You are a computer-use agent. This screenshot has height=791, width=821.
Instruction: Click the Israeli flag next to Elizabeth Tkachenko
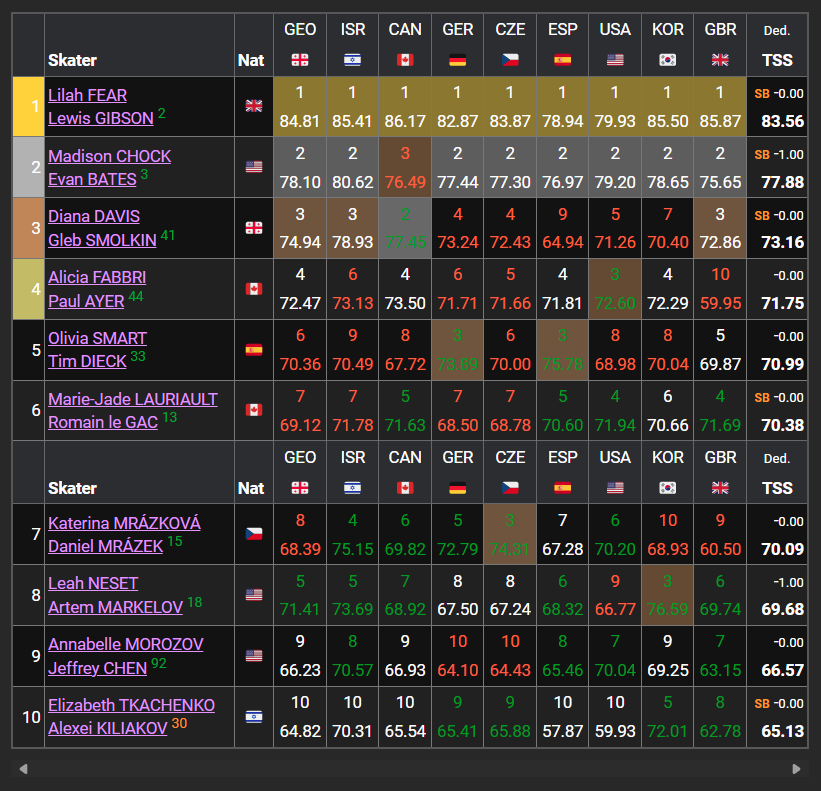(254, 716)
